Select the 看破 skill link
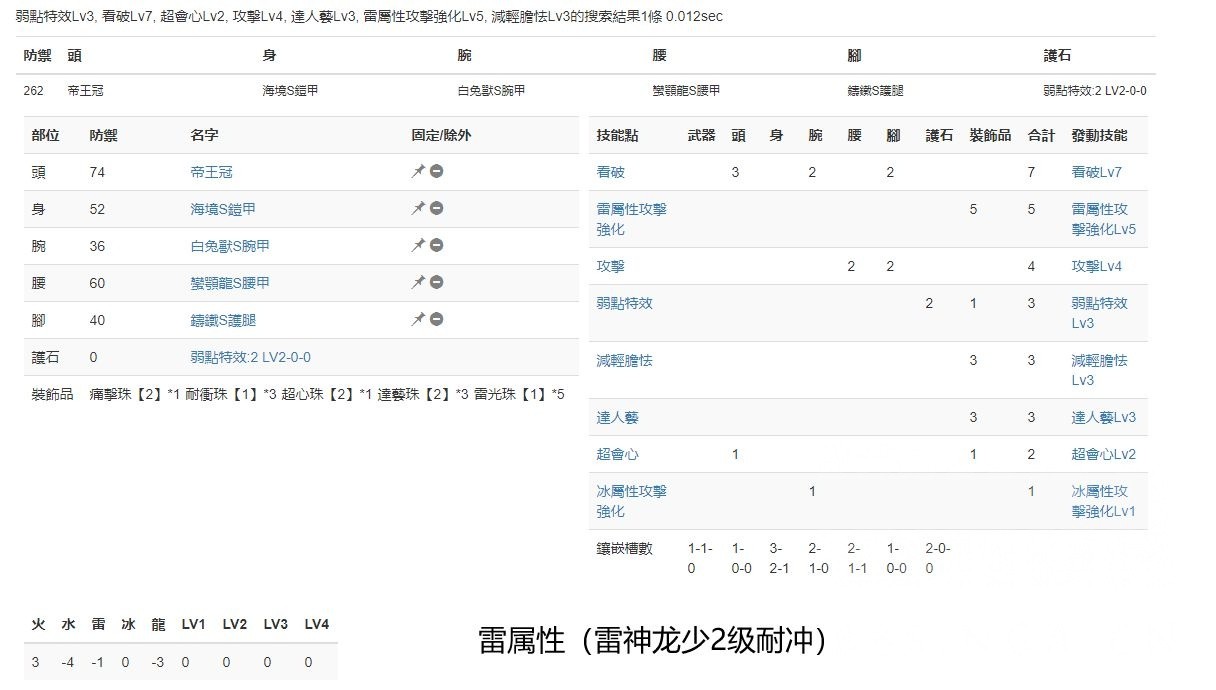Viewport: 1216px width, 690px height. [611, 171]
